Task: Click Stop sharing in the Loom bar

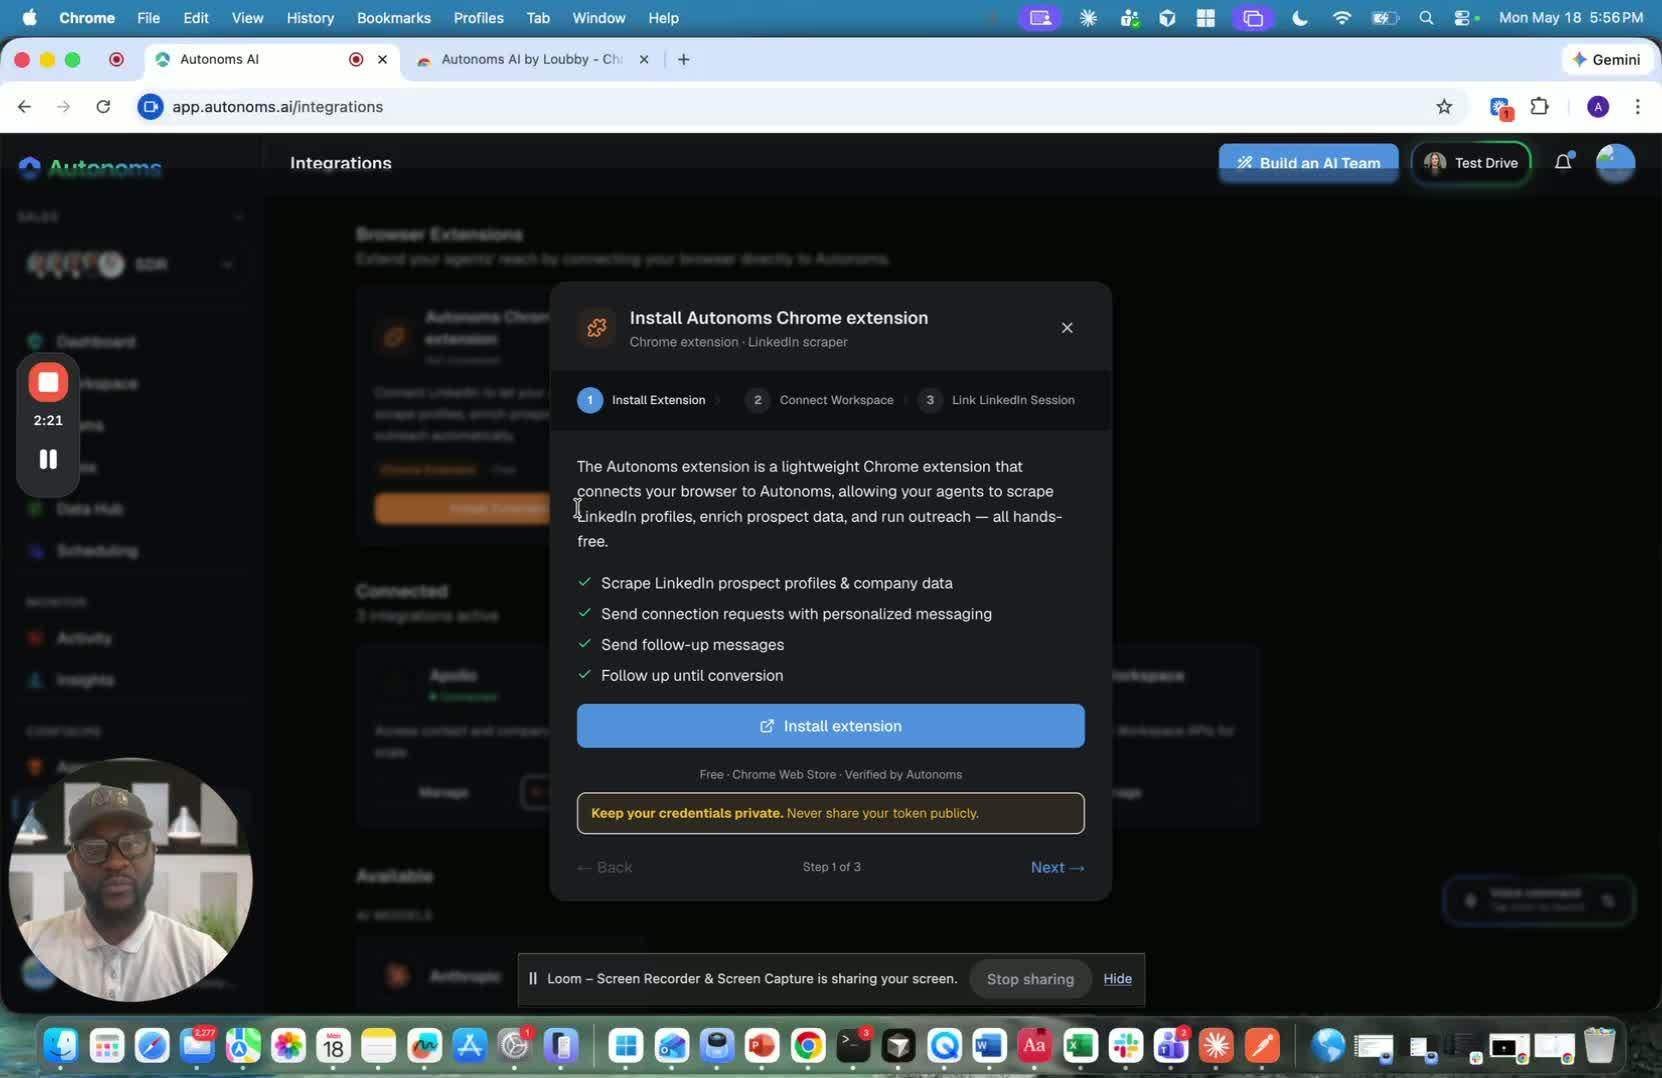Action: tap(1030, 979)
